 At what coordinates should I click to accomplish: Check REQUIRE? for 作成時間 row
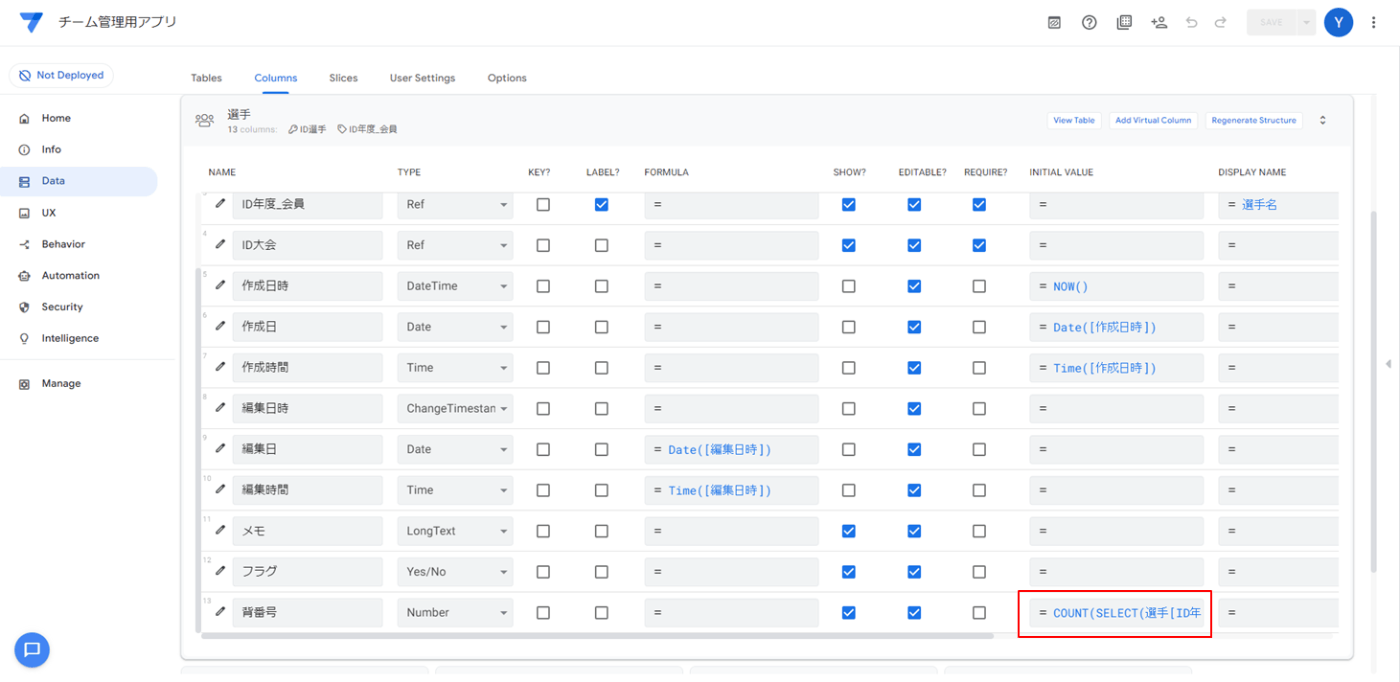point(979,368)
